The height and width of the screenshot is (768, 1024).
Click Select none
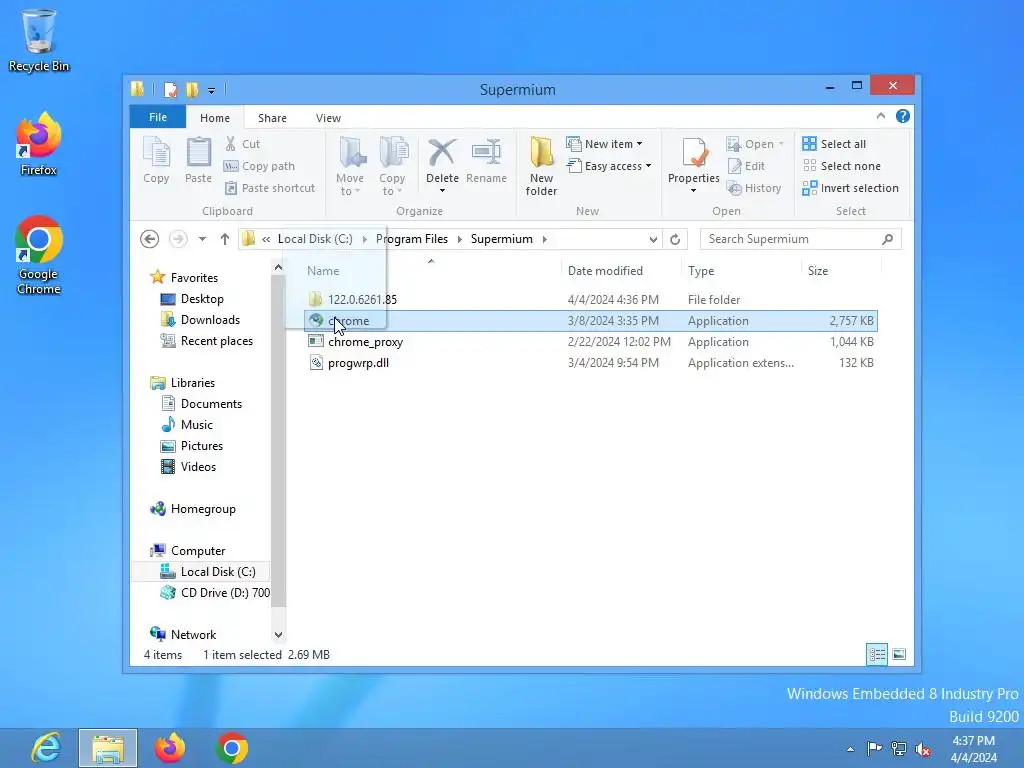841,166
